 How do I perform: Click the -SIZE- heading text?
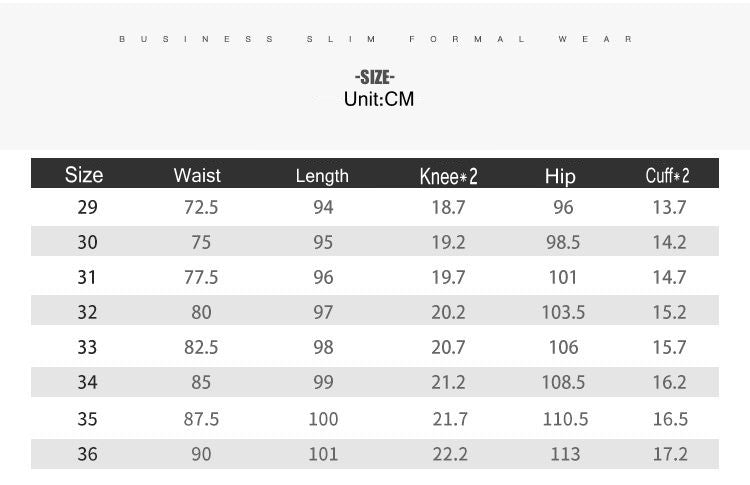click(x=375, y=77)
